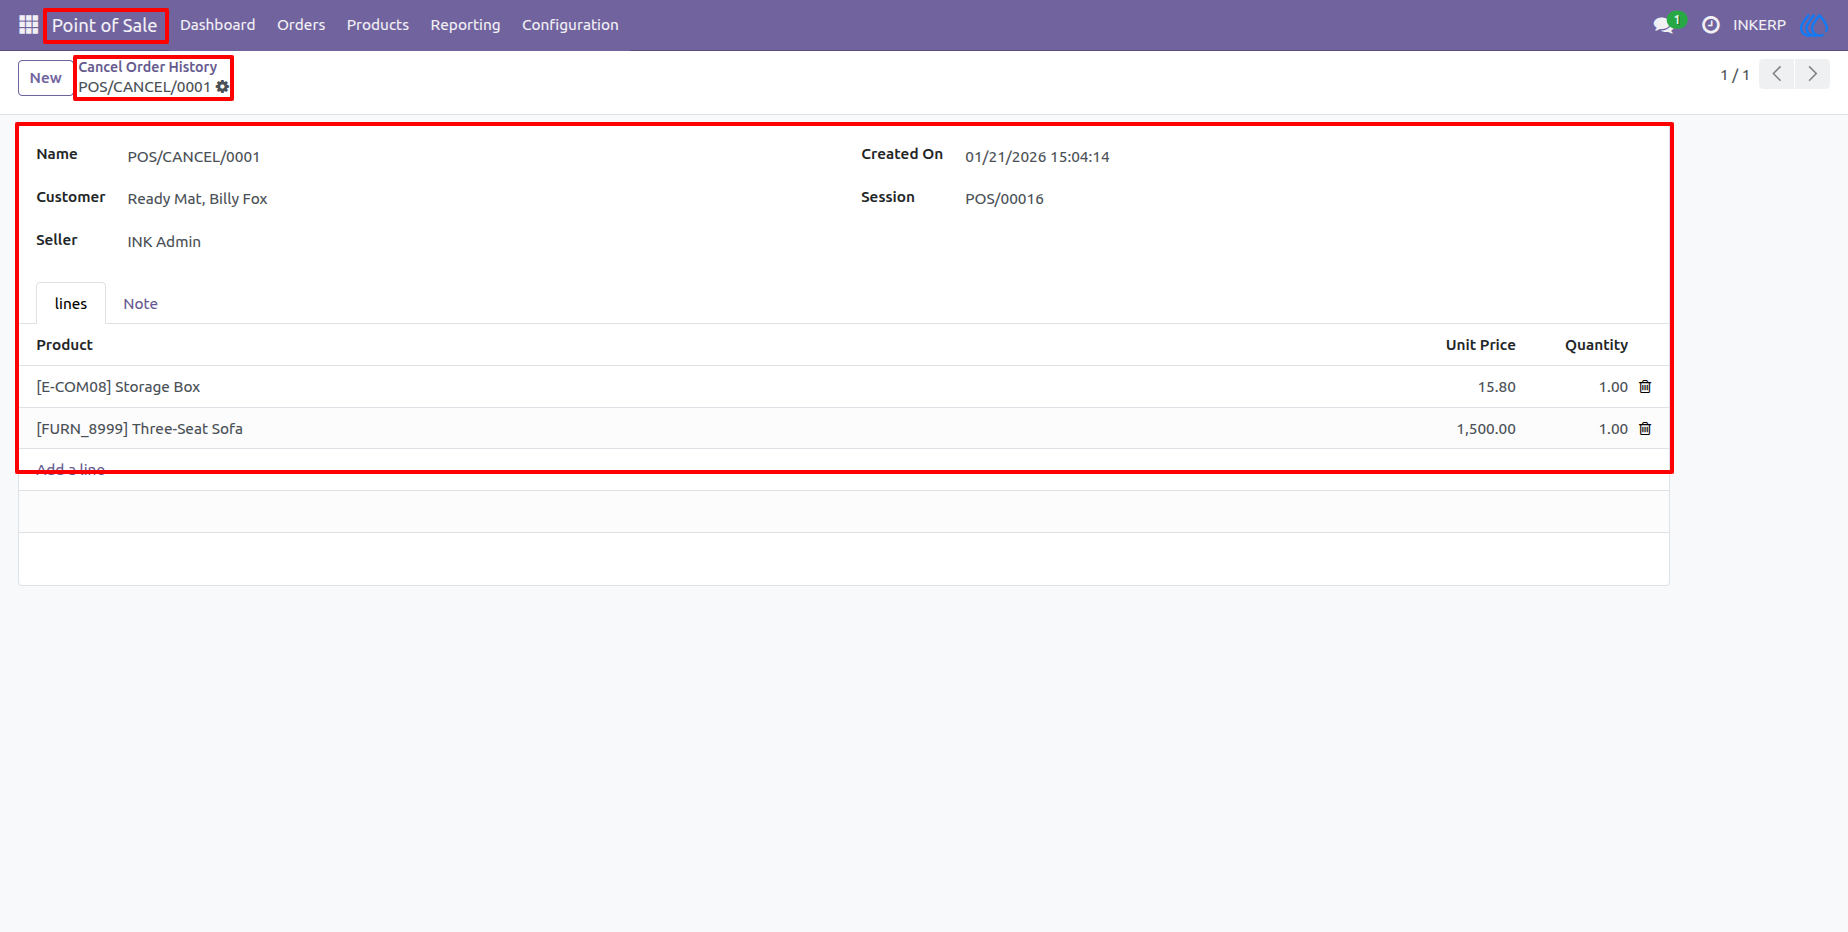The height and width of the screenshot is (932, 1848).
Task: Open the Customer field Ready Mat, Billy Fox
Action: click(x=198, y=199)
